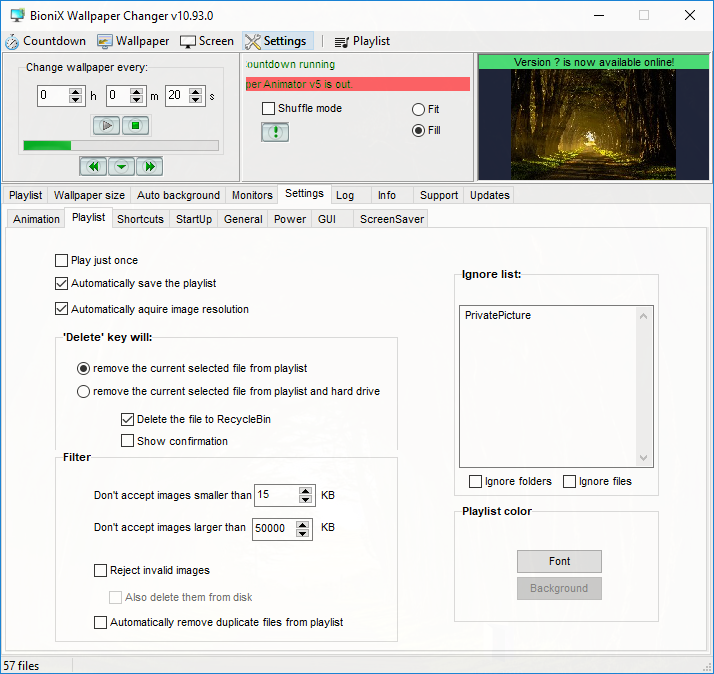Switch to the Animation sub-tab
The height and width of the screenshot is (674, 714).
coord(36,219)
